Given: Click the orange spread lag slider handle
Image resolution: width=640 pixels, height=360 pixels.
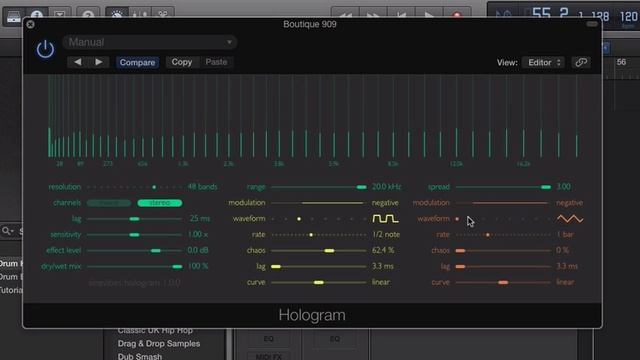Looking at the screenshot, I should point(460,267).
